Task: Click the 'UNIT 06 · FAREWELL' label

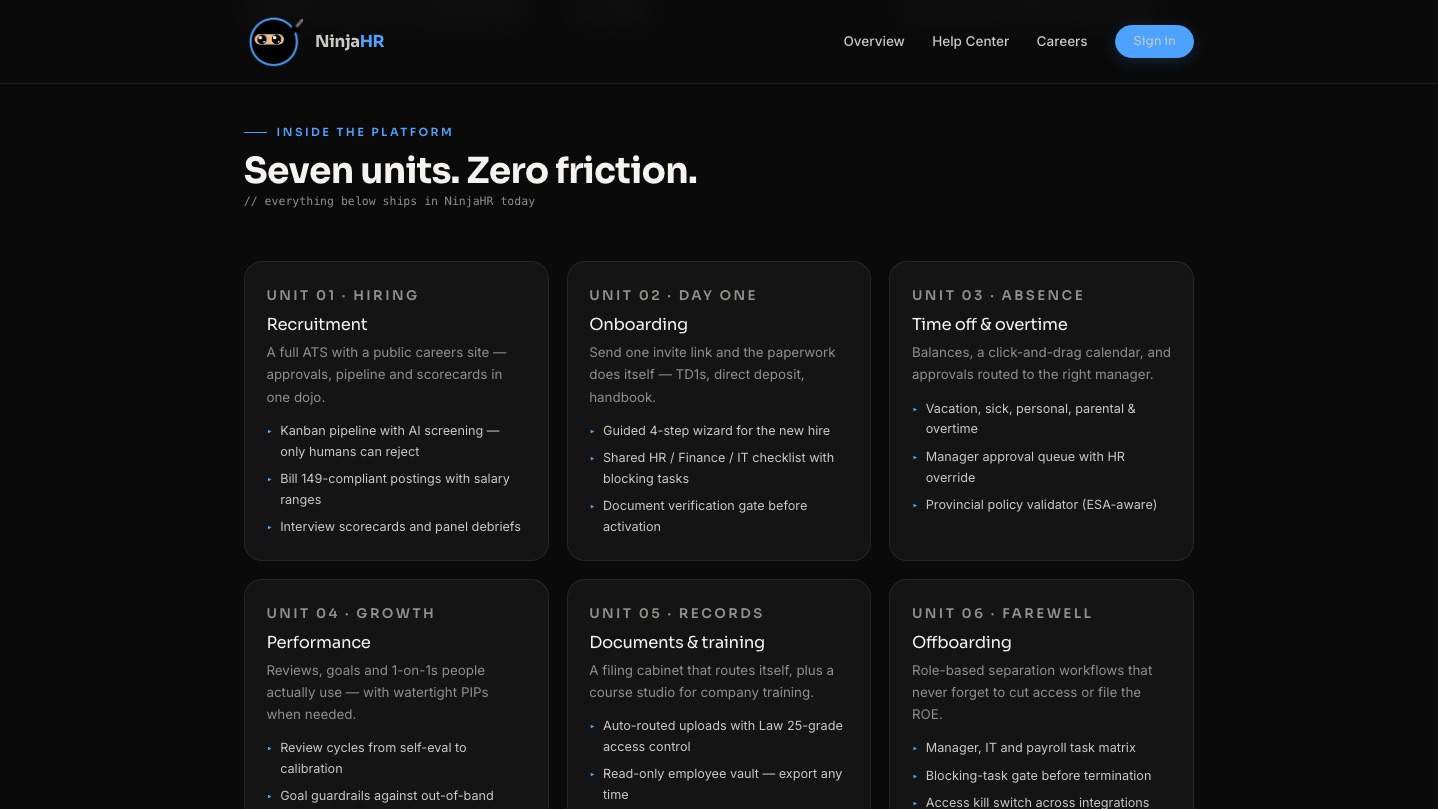Action: [x=1002, y=613]
